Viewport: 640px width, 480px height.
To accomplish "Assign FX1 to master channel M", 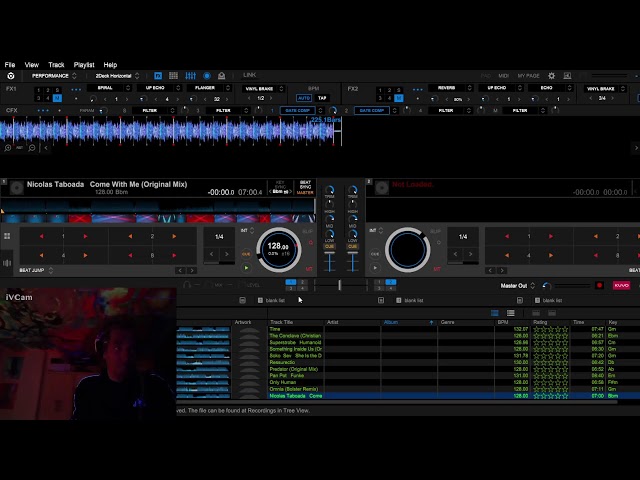I will (x=58, y=98).
